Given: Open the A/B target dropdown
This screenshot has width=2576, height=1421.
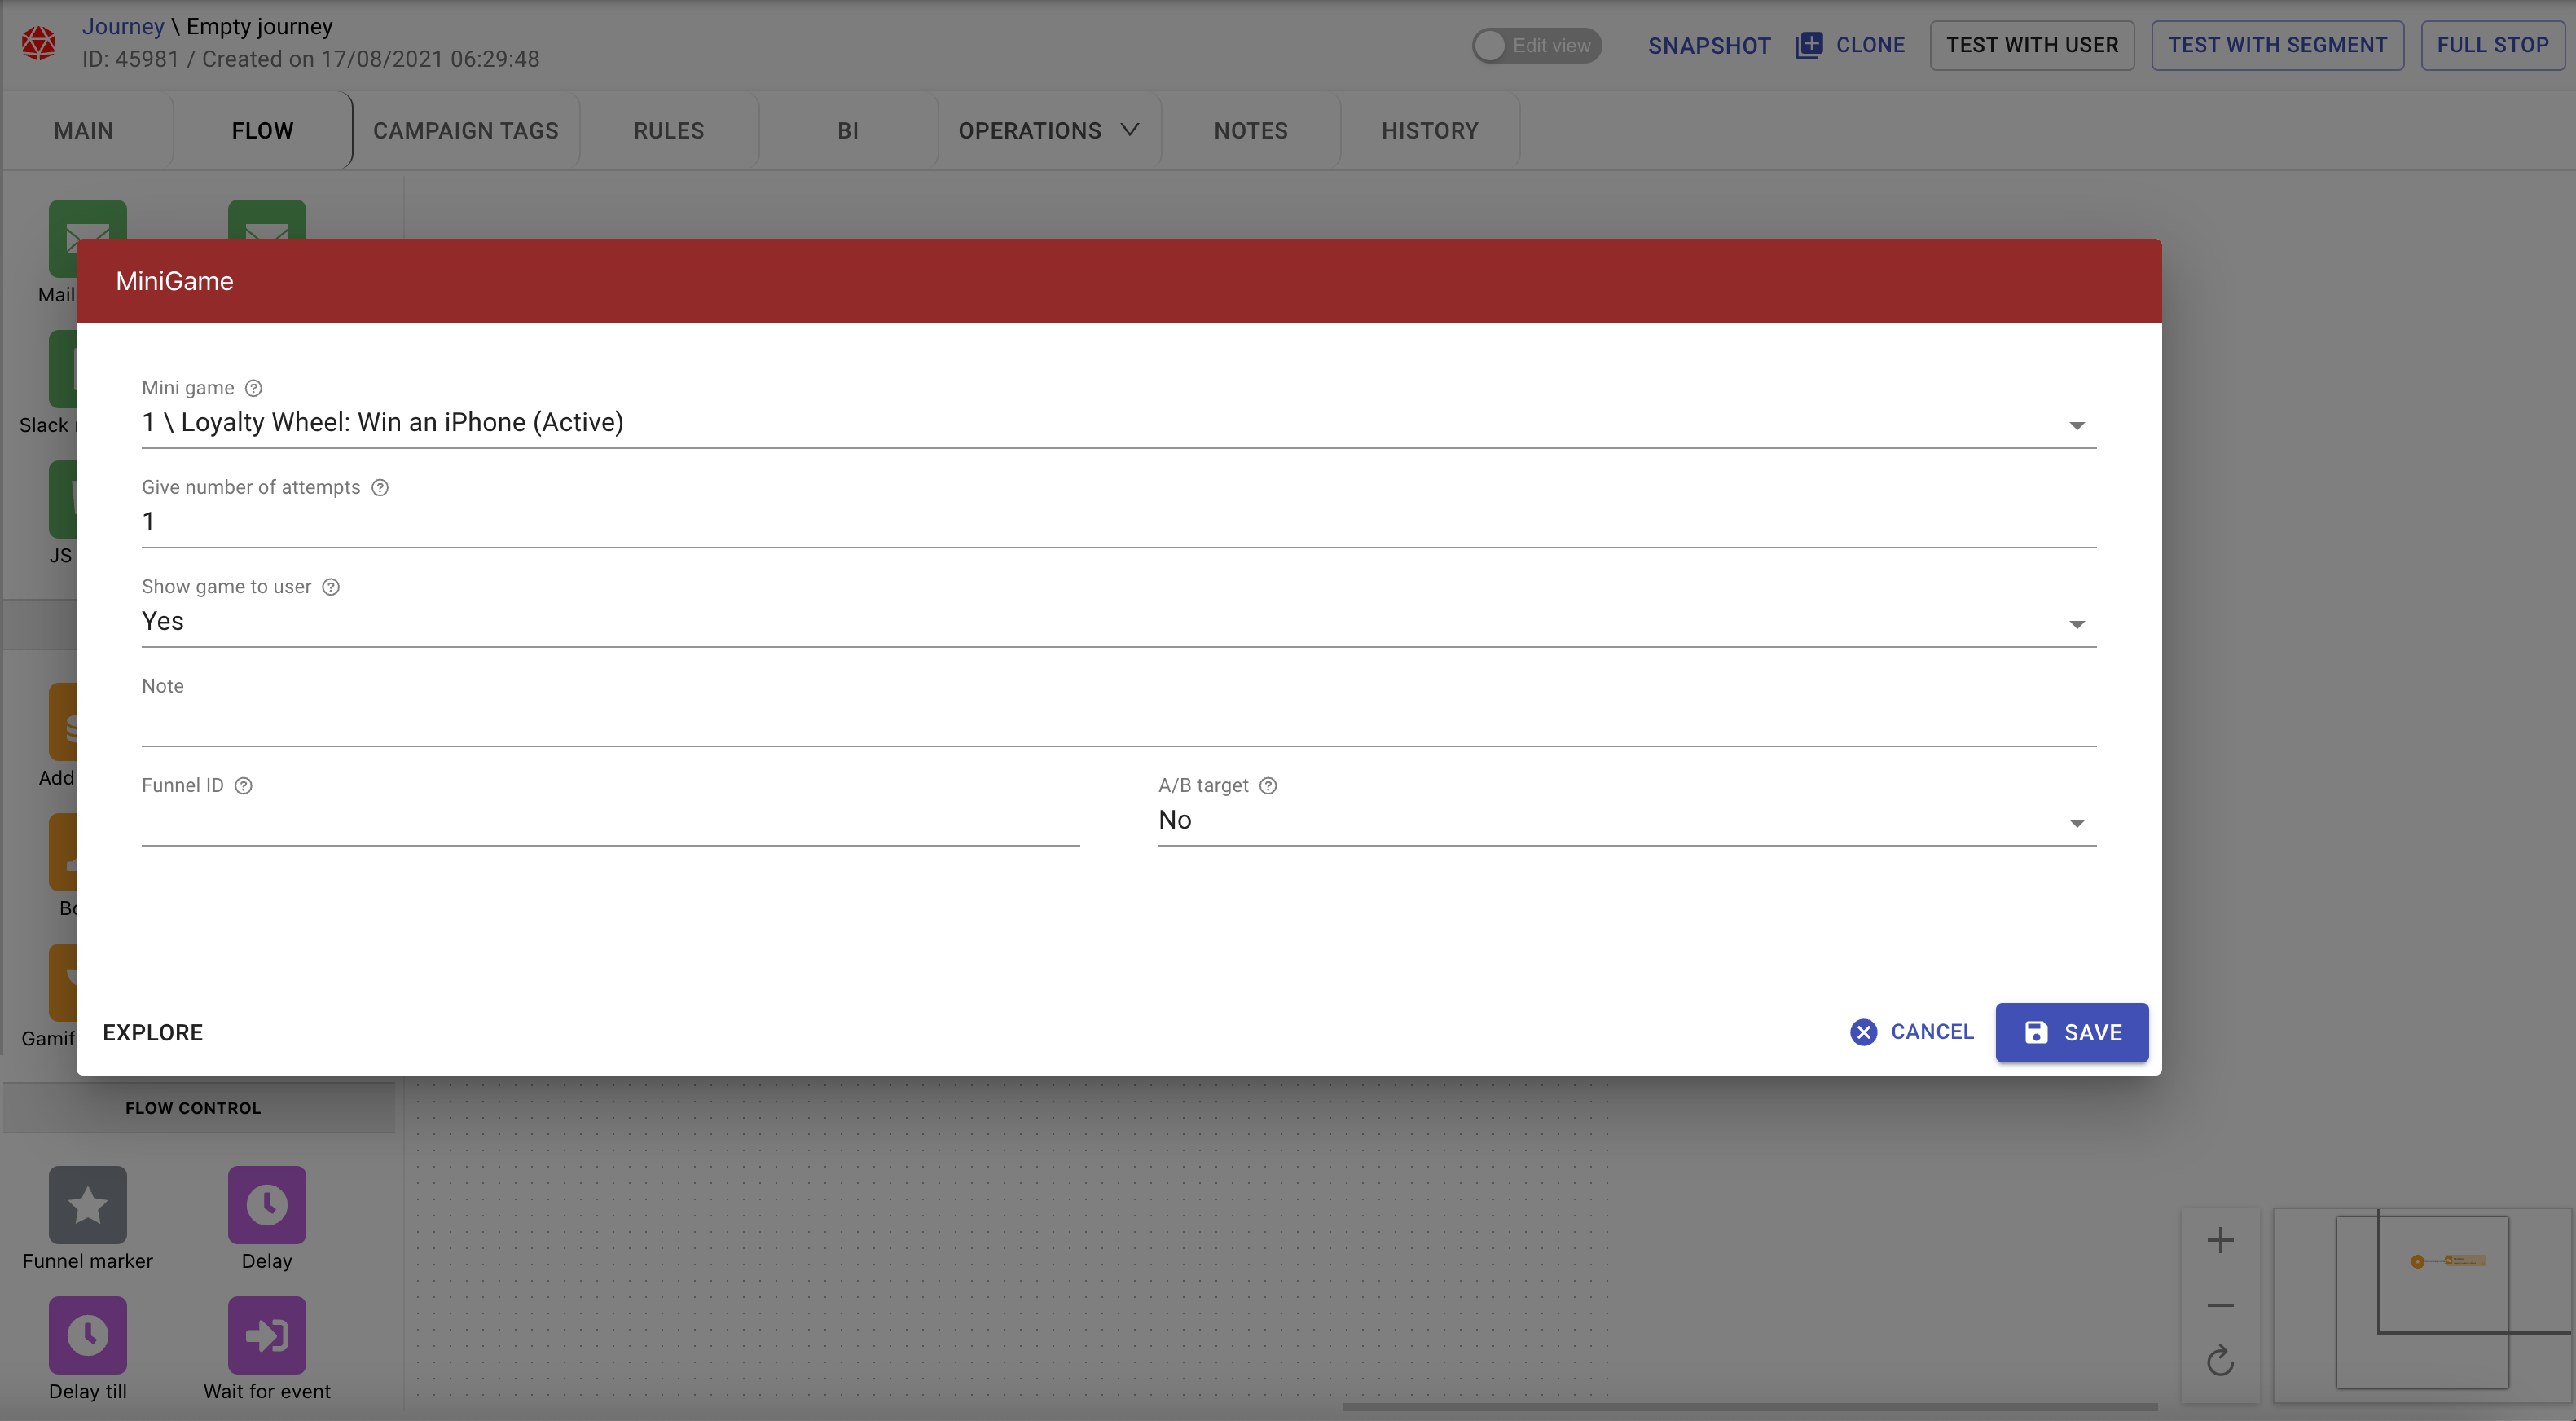Looking at the screenshot, I should tap(1626, 821).
